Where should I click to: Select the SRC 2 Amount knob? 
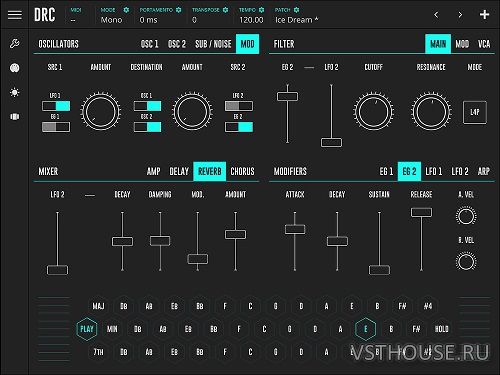192,112
